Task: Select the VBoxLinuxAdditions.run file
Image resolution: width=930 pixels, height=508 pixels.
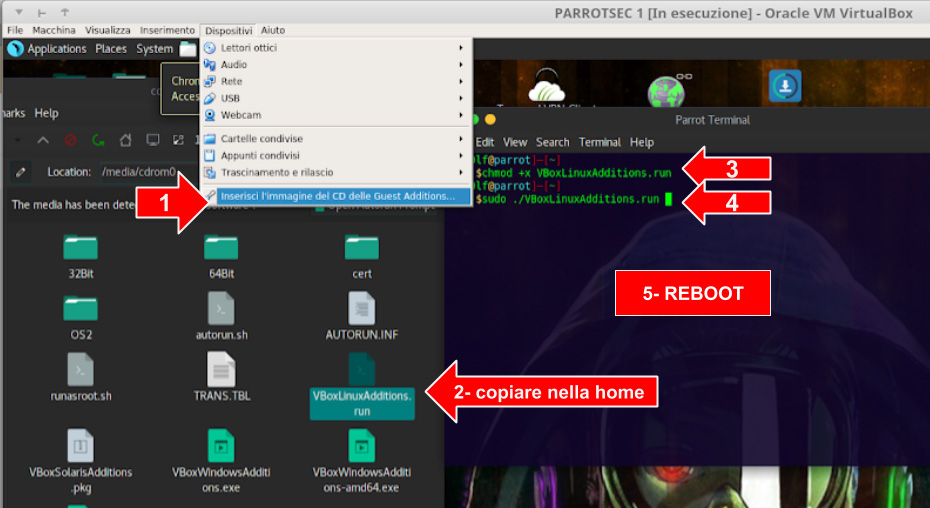Action: point(362,387)
